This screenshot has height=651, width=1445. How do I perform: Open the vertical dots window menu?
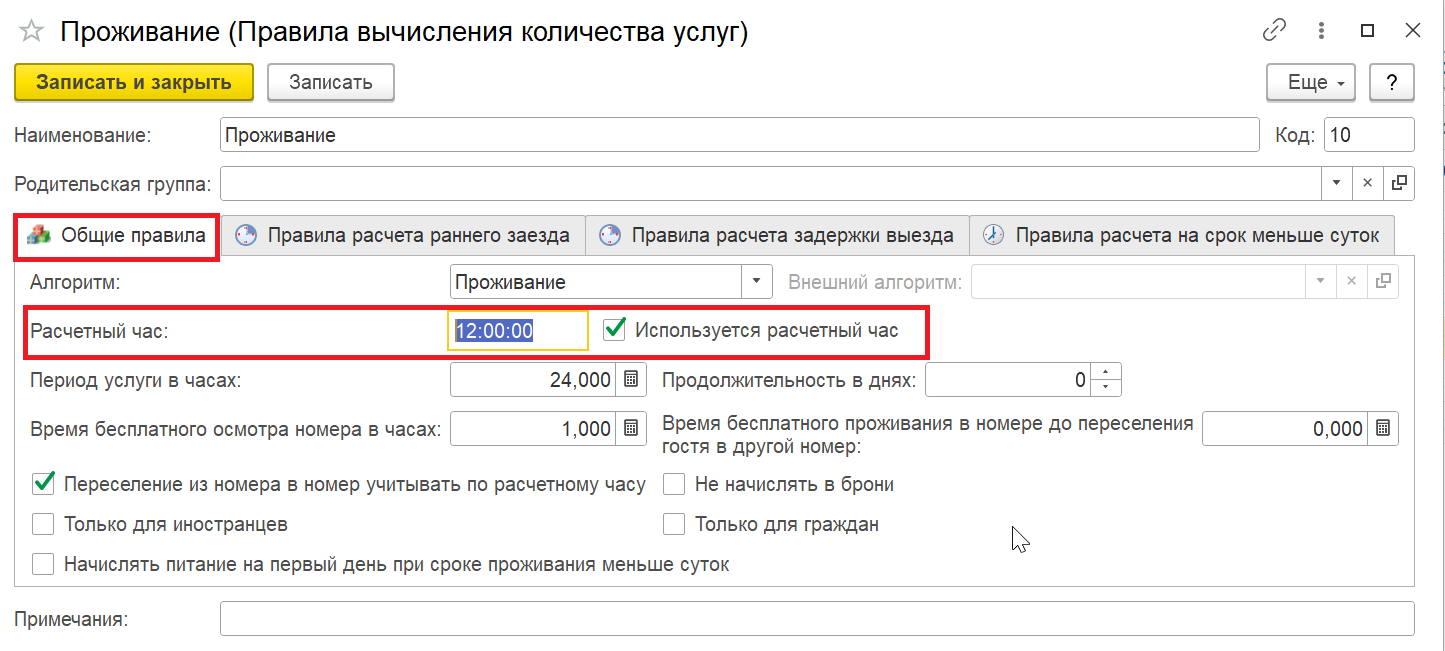(1323, 31)
